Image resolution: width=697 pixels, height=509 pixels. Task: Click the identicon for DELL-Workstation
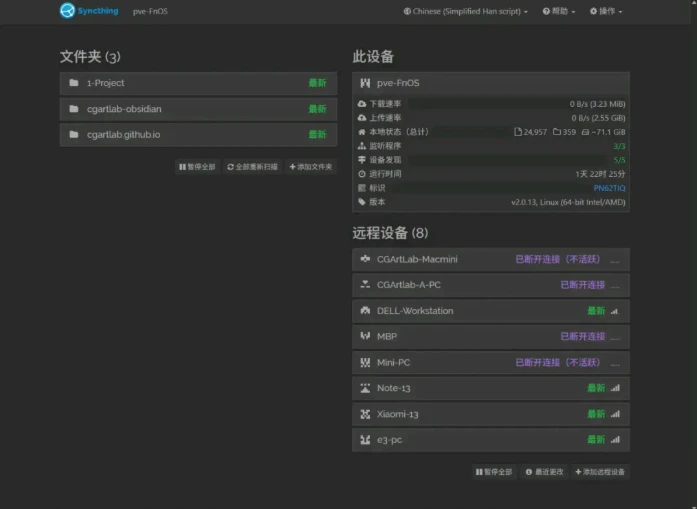pos(365,311)
